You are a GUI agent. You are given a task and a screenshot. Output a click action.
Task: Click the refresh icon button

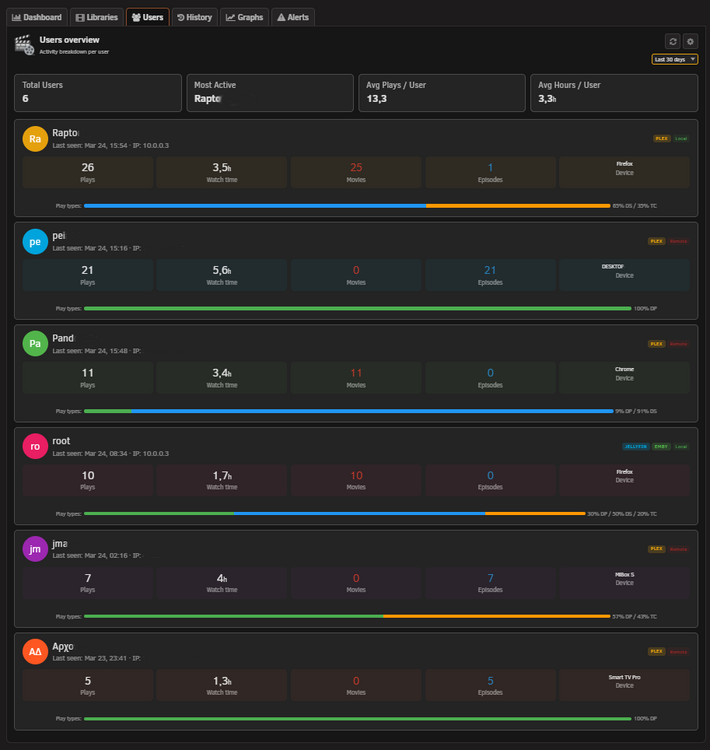[x=673, y=42]
